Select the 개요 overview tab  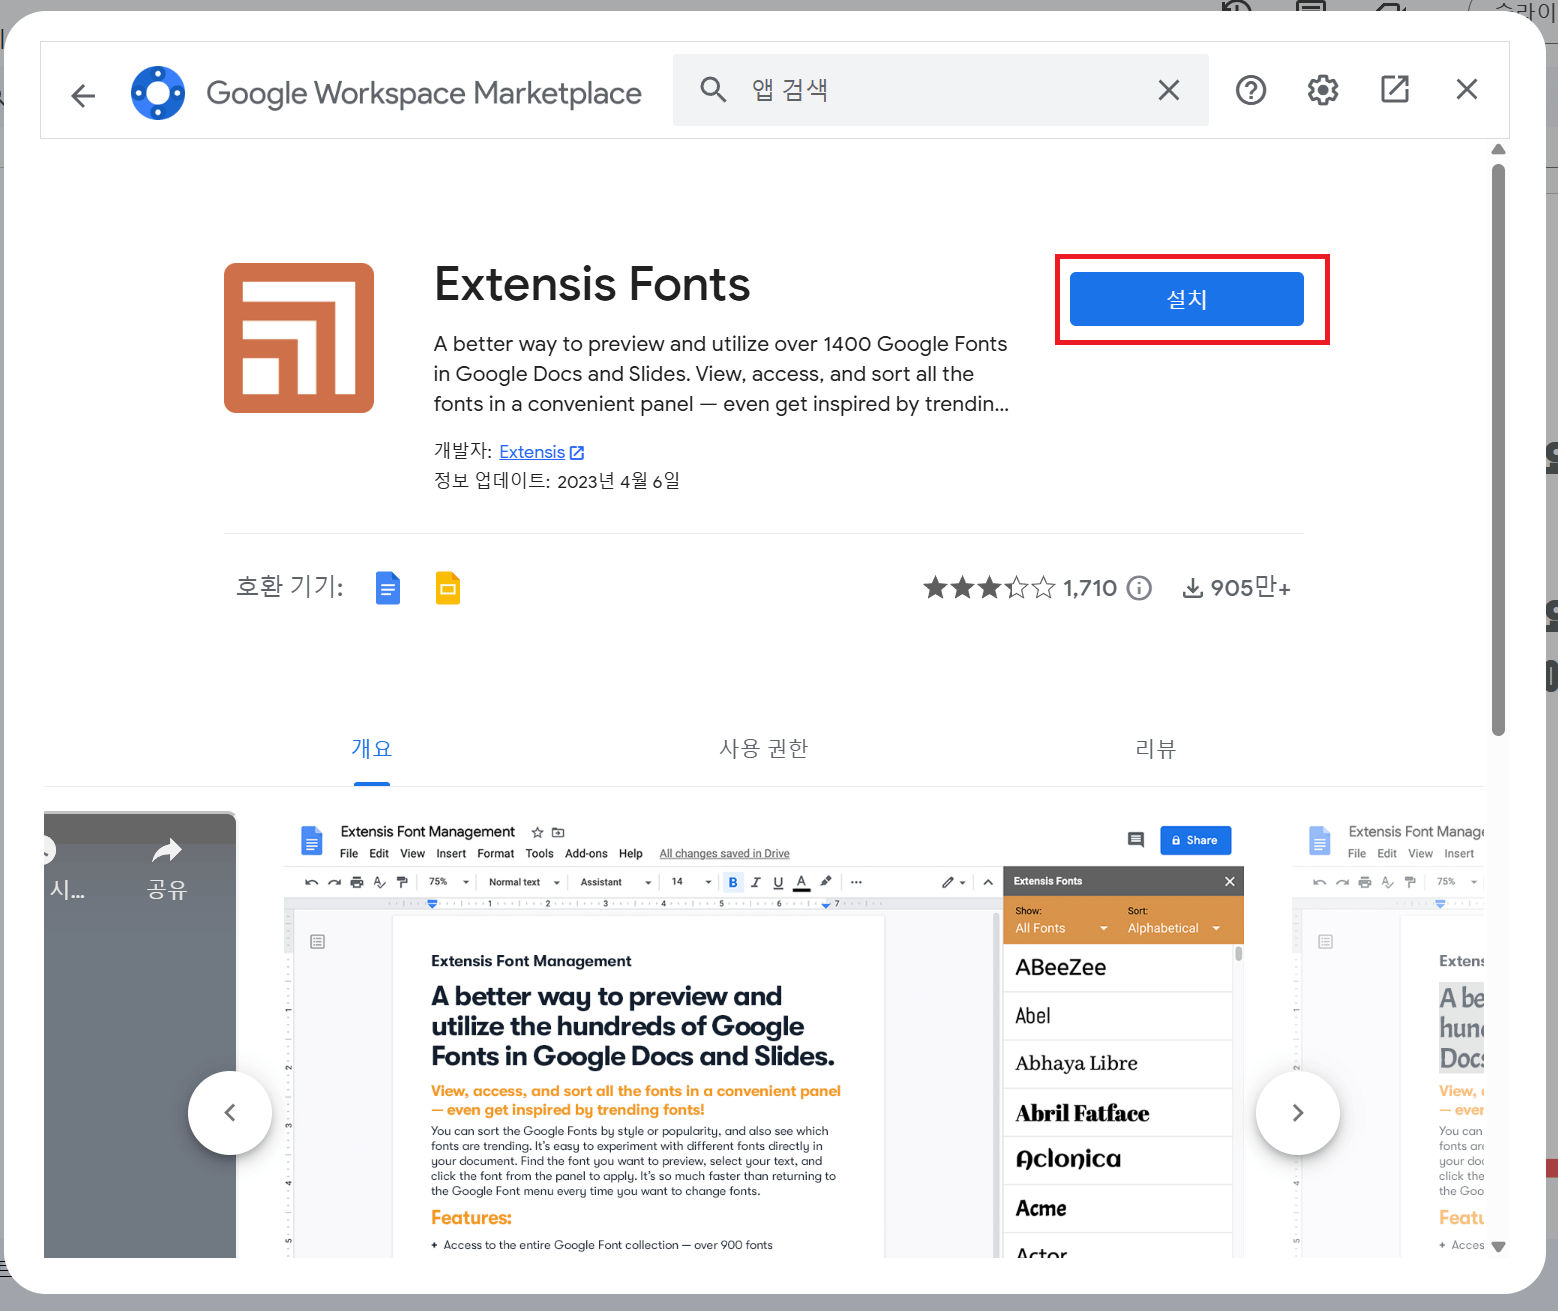coord(372,748)
